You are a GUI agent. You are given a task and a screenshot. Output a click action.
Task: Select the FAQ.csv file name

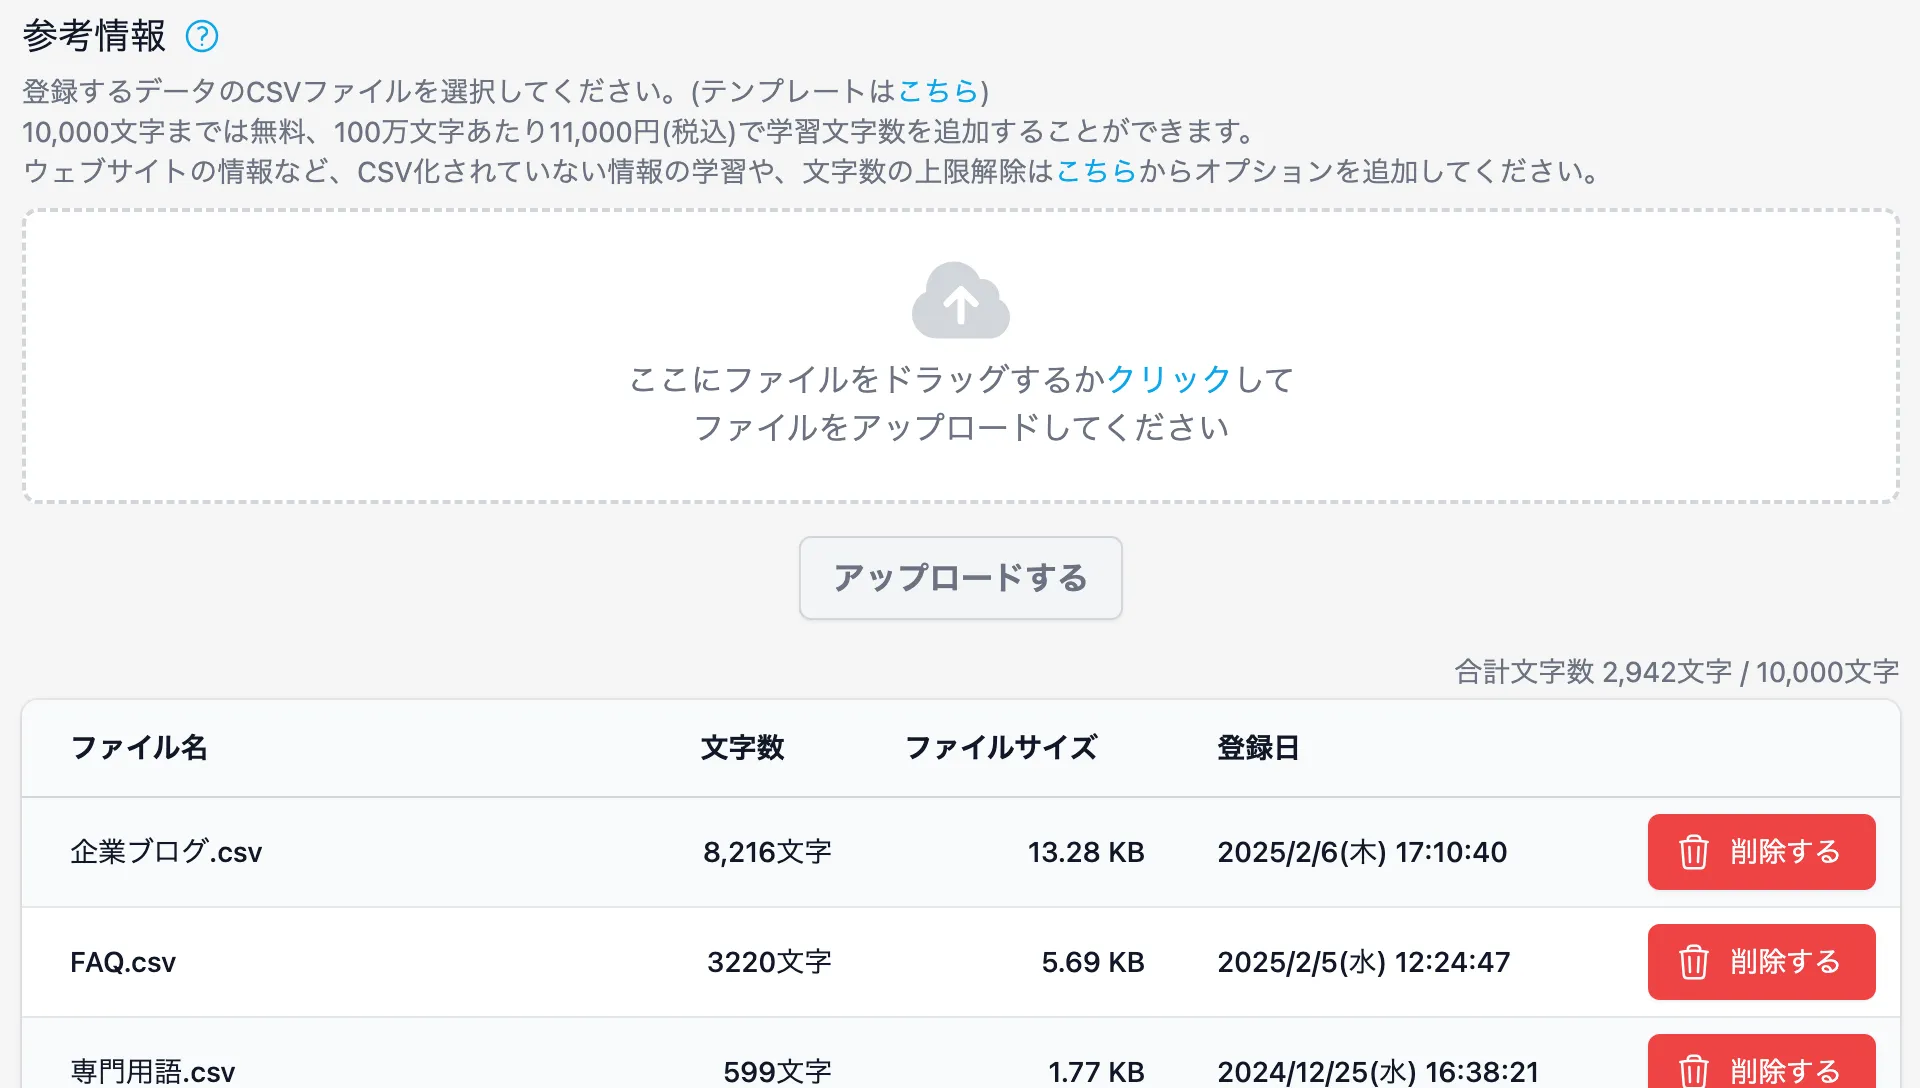(123, 962)
